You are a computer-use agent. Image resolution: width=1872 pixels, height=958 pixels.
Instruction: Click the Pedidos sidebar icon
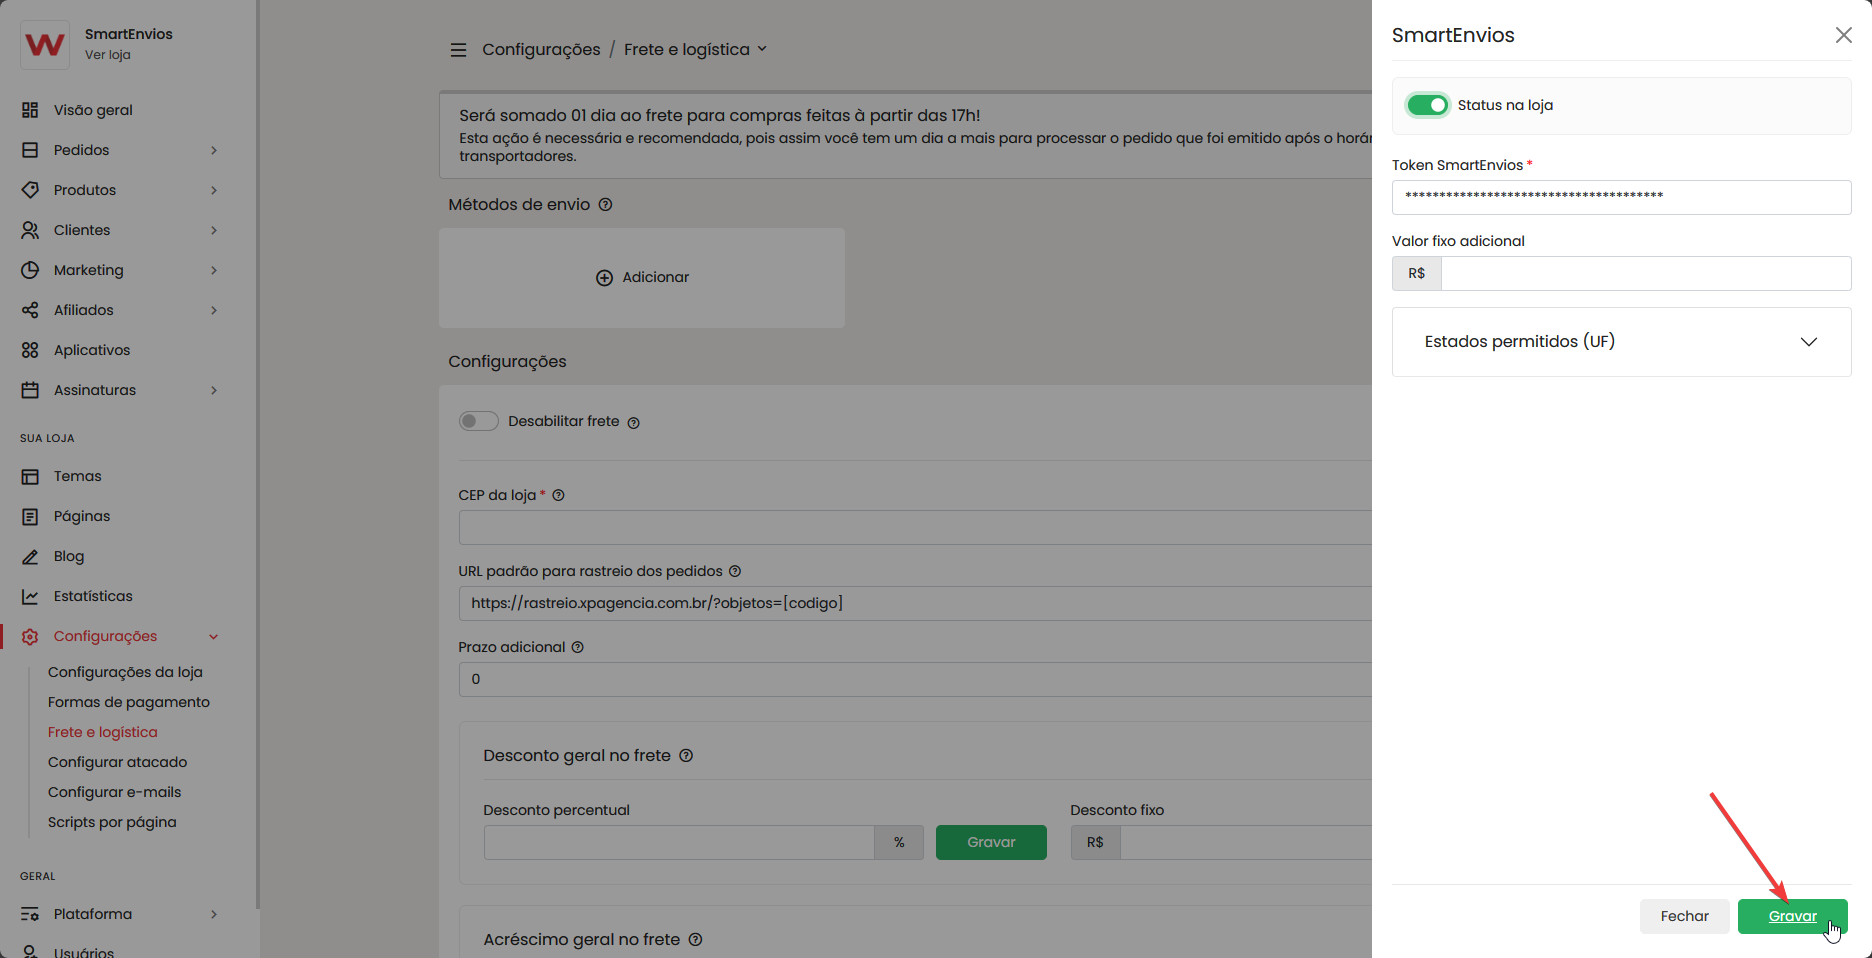click(x=30, y=150)
